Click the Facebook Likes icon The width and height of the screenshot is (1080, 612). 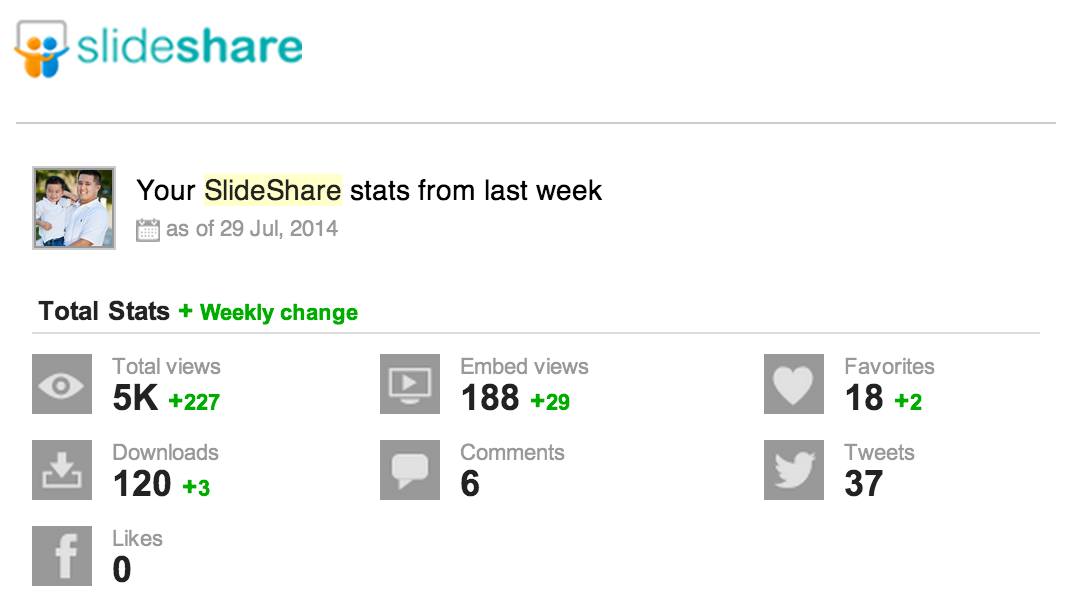62,556
